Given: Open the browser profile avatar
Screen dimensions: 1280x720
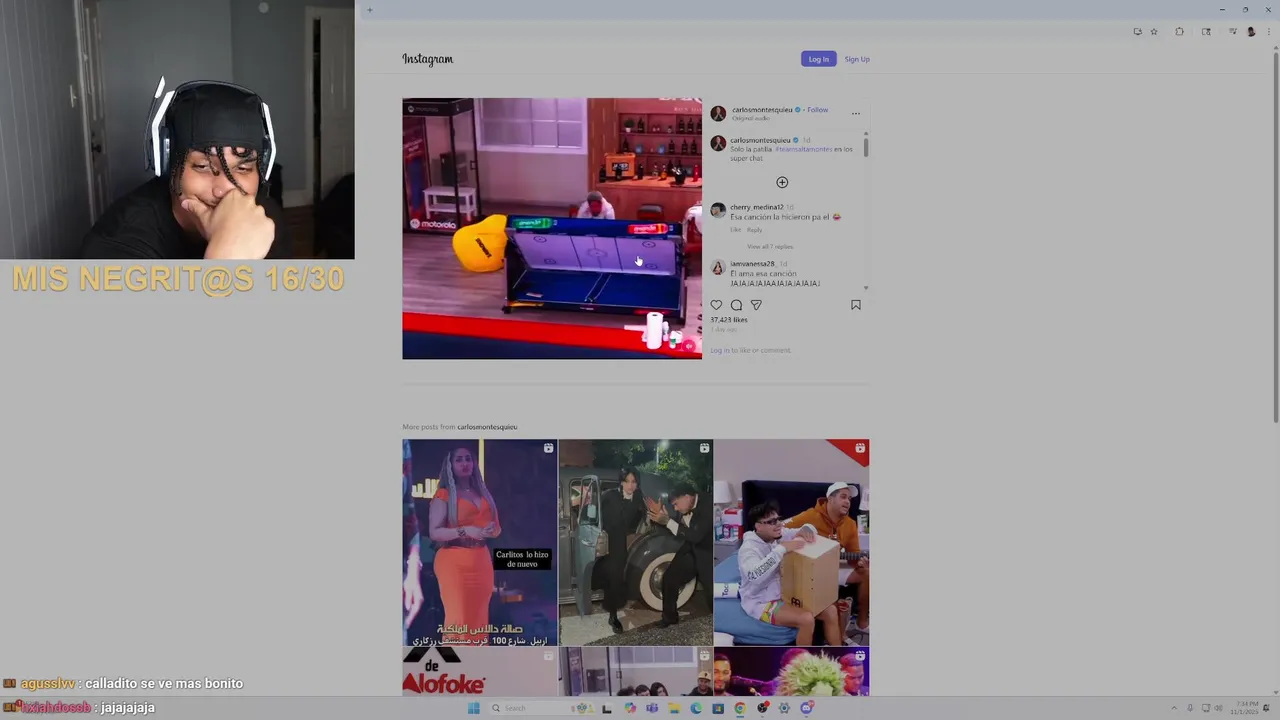Looking at the screenshot, I should pos(1251,31).
